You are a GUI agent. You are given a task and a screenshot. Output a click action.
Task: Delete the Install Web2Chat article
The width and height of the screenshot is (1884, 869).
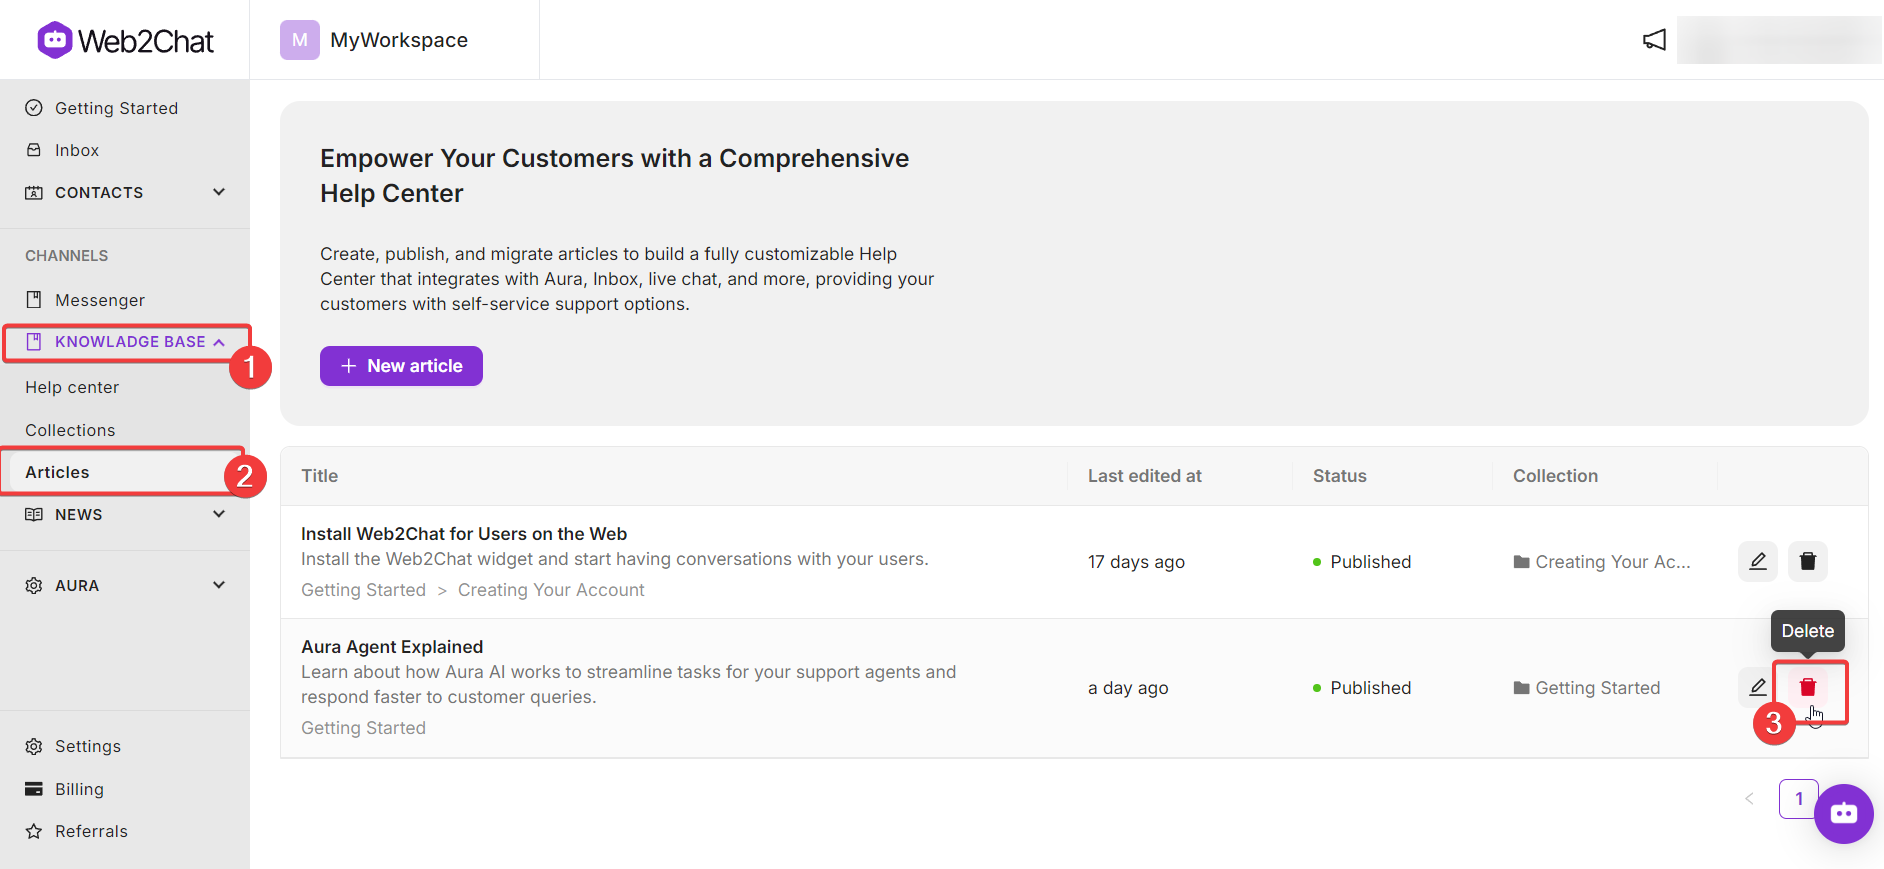[1808, 561]
